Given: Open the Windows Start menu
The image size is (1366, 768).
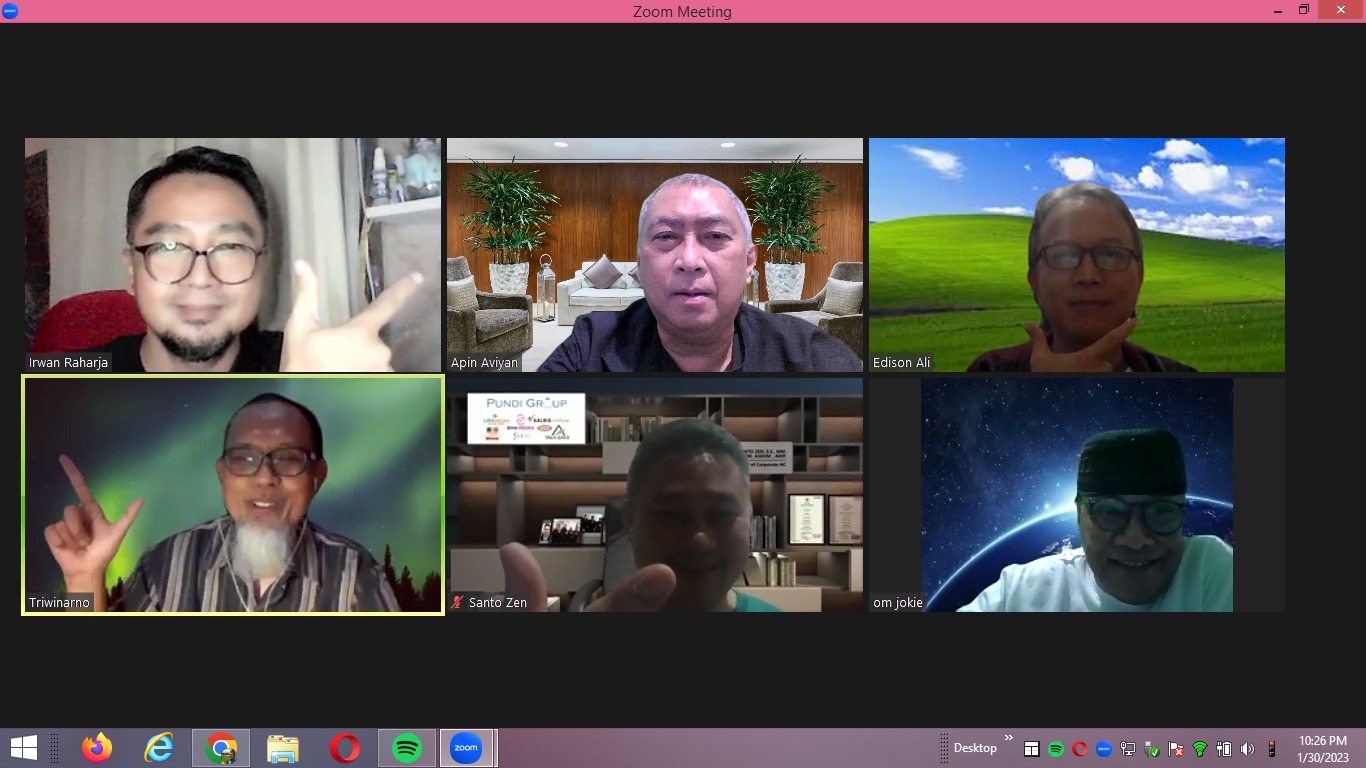Looking at the screenshot, I should click(x=23, y=748).
